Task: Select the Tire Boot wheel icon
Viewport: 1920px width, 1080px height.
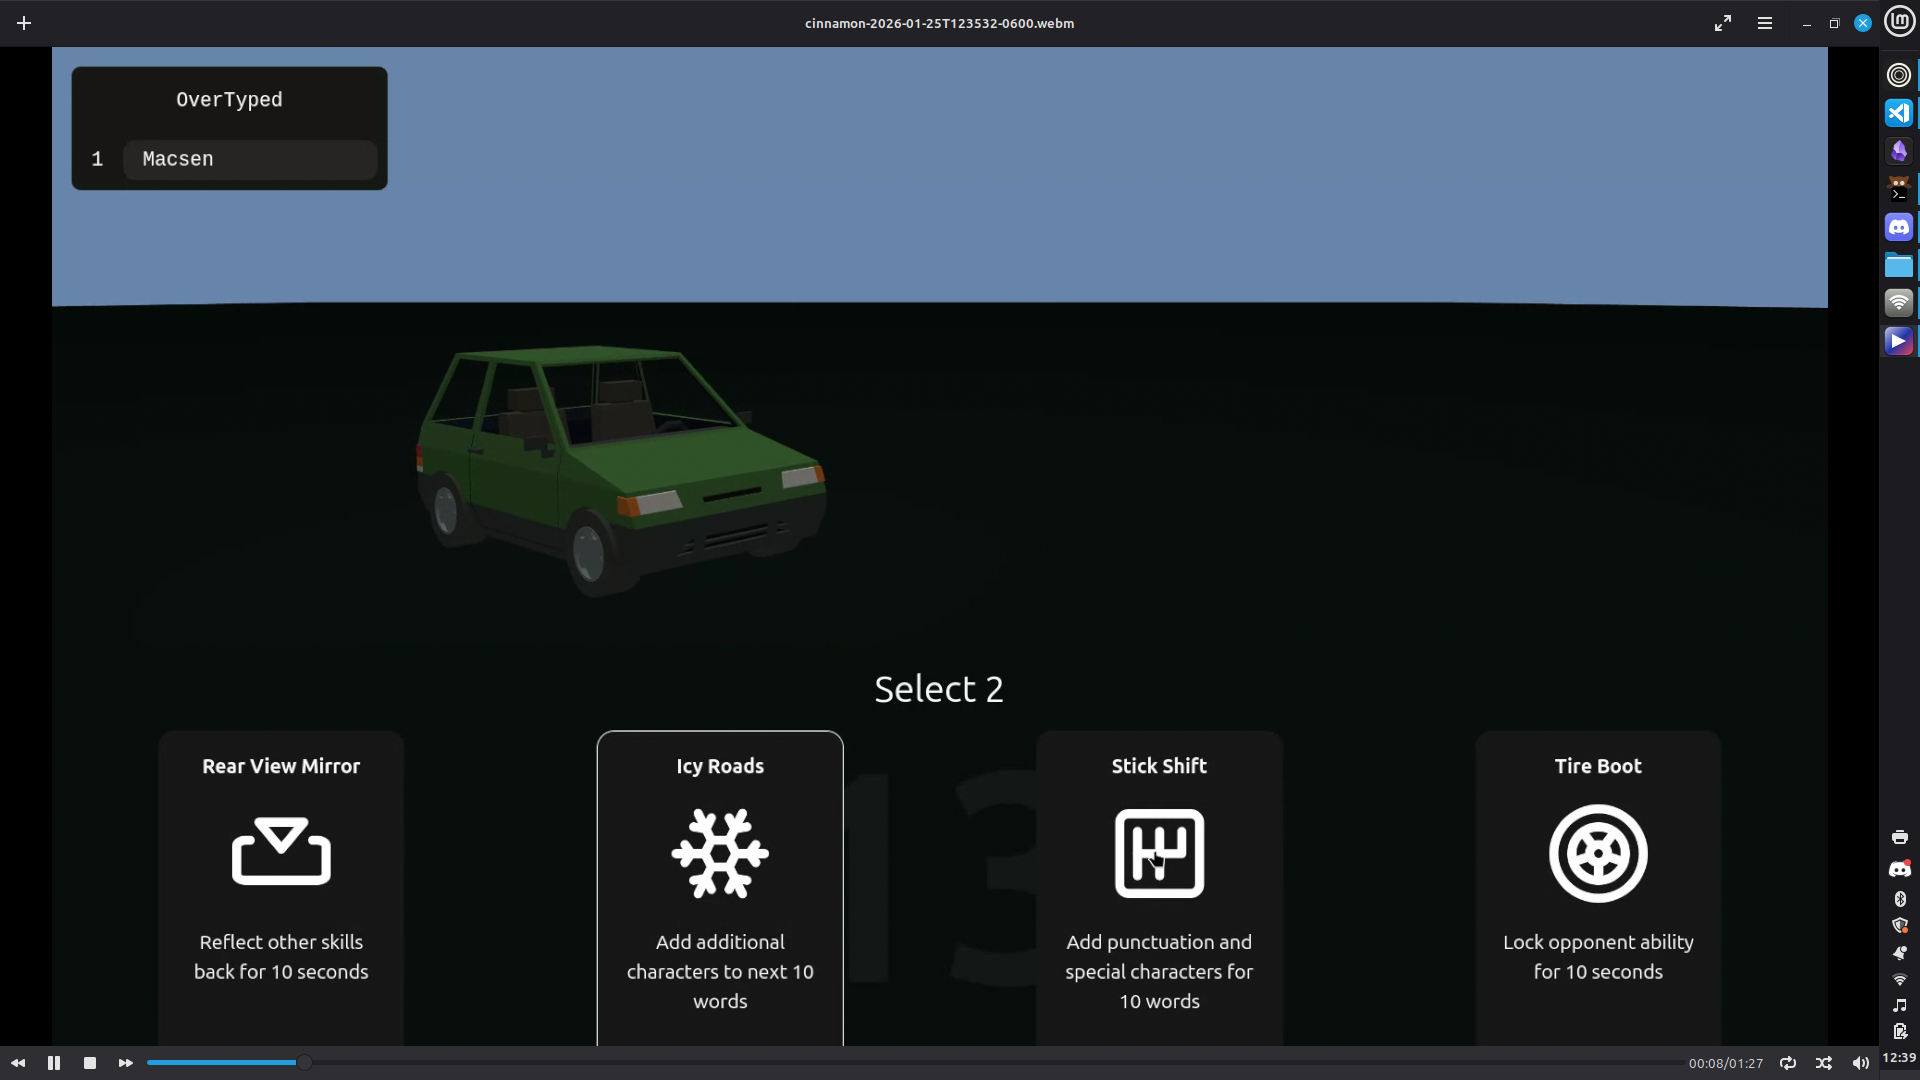Action: tap(1598, 853)
